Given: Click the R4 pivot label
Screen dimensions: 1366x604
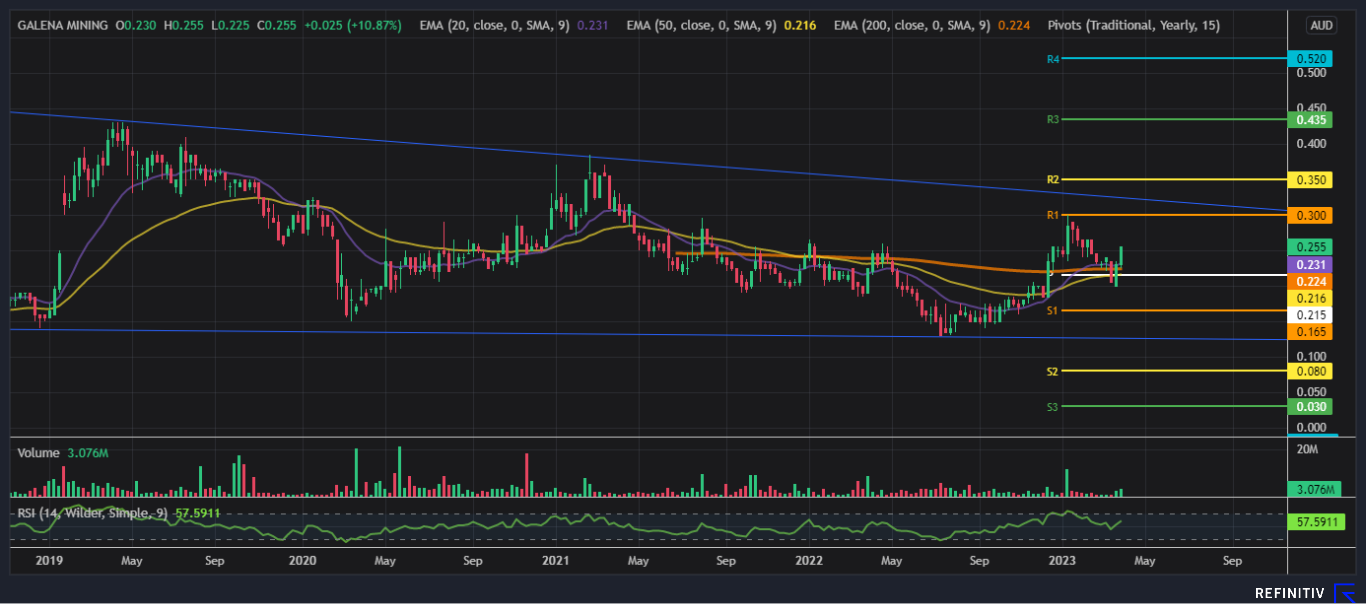Looking at the screenshot, I should coord(1052,60).
